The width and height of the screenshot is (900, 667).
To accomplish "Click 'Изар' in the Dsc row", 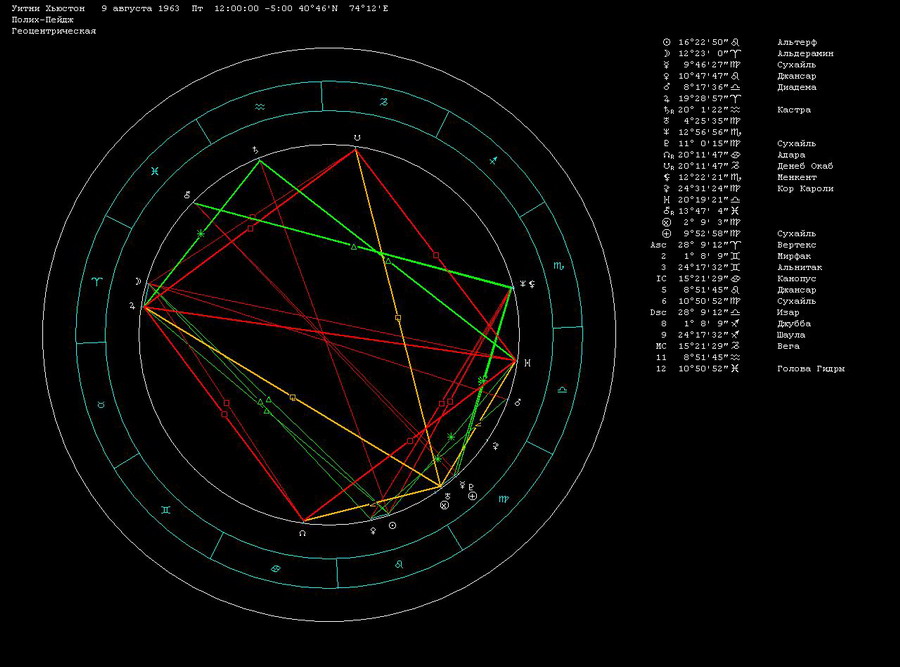I will point(788,312).
